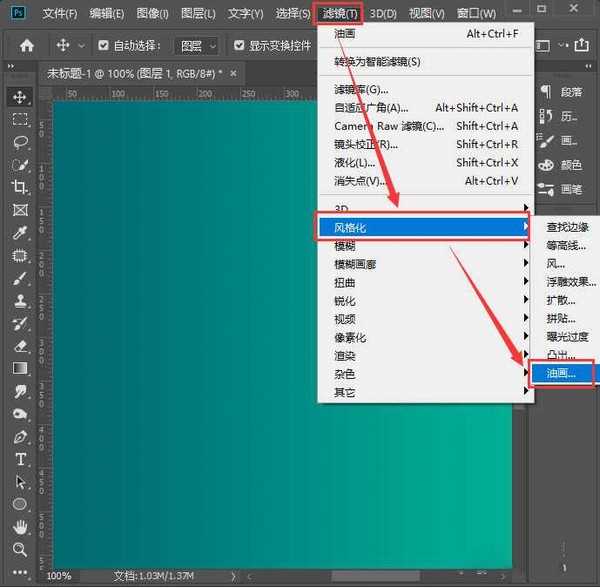Toggle the 自动选择 checkbox
Screen dimensions: 600x588
[104, 46]
